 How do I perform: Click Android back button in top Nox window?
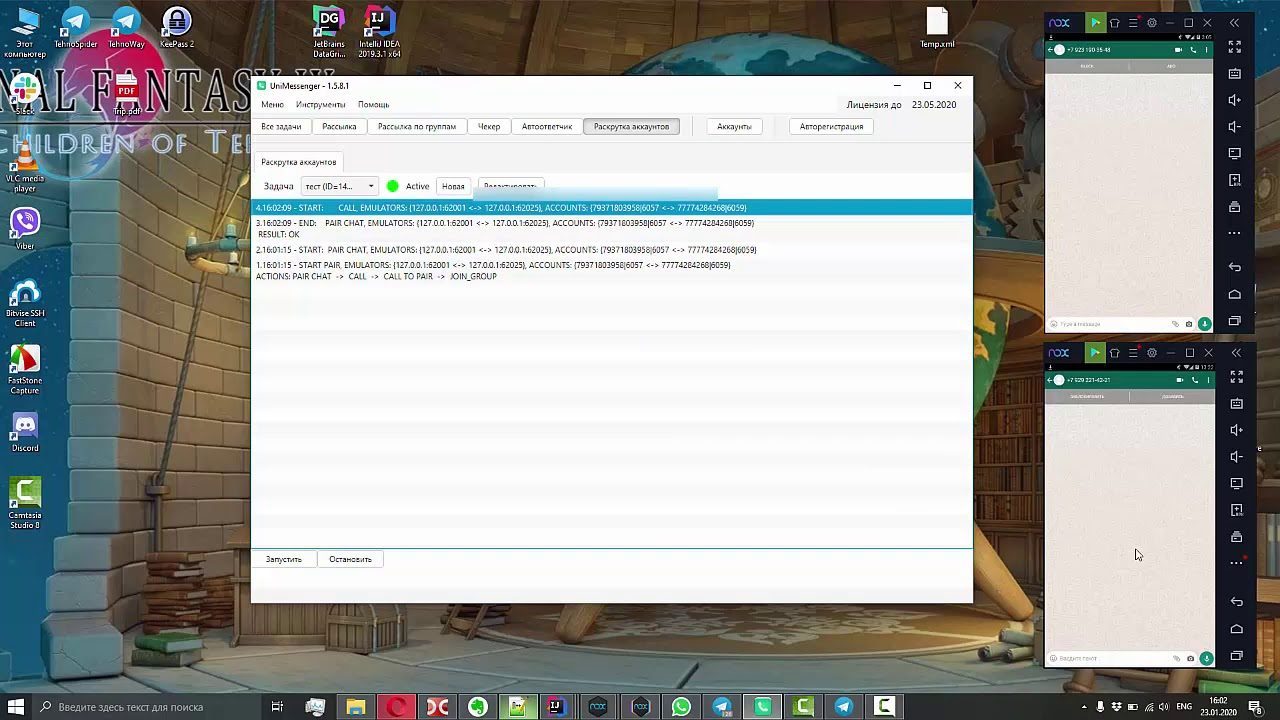point(1235,267)
